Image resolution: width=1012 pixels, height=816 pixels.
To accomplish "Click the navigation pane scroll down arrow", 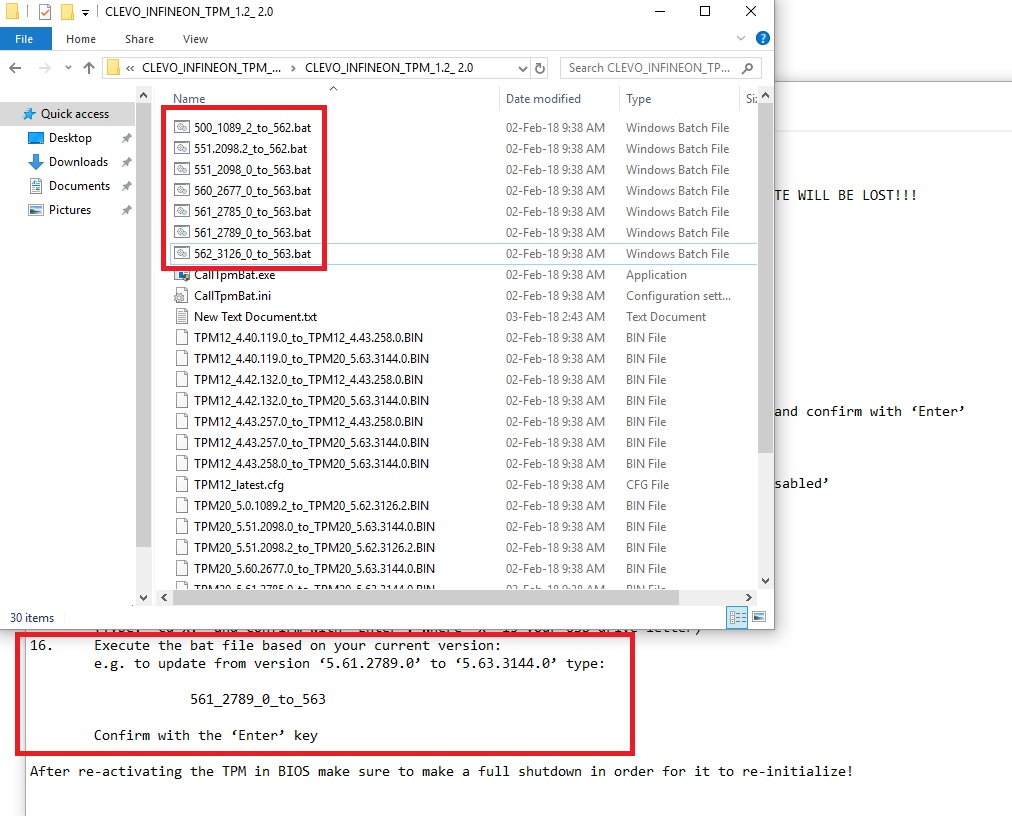I will click(143, 598).
